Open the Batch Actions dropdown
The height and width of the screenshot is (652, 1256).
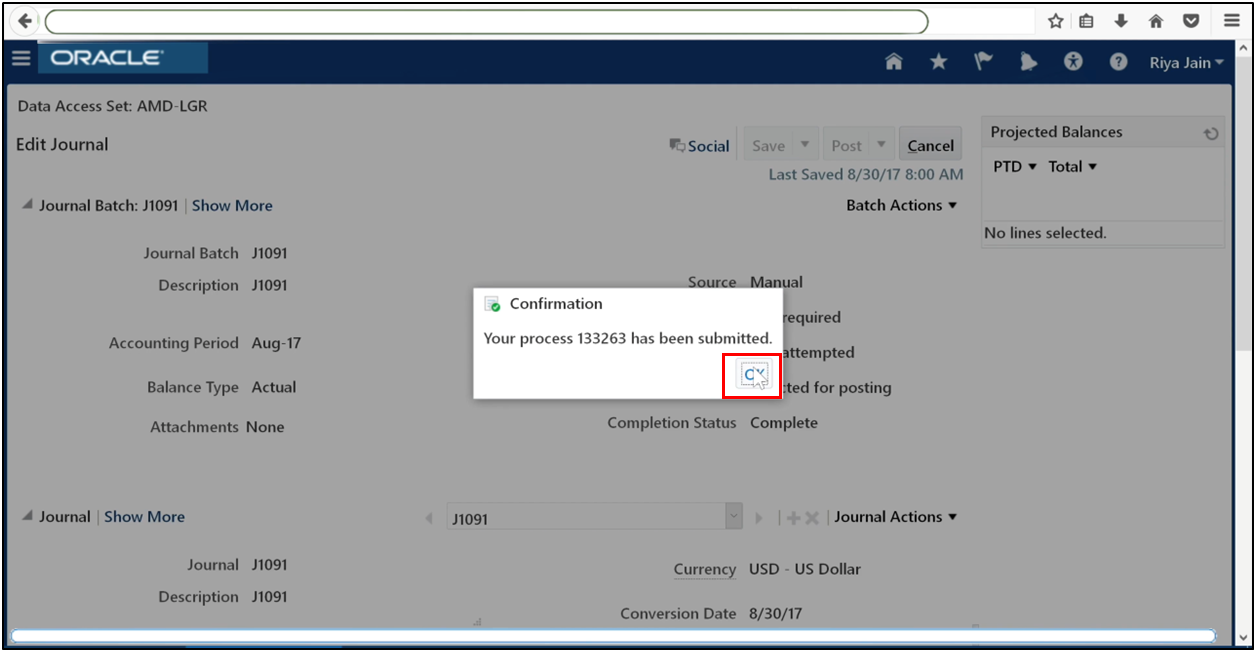pos(902,205)
